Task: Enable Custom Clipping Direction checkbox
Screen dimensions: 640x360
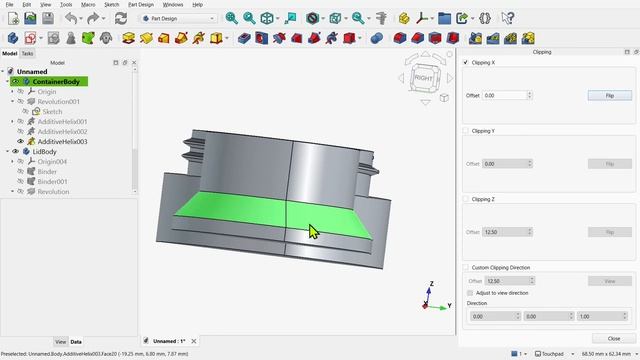Action: coord(466,267)
